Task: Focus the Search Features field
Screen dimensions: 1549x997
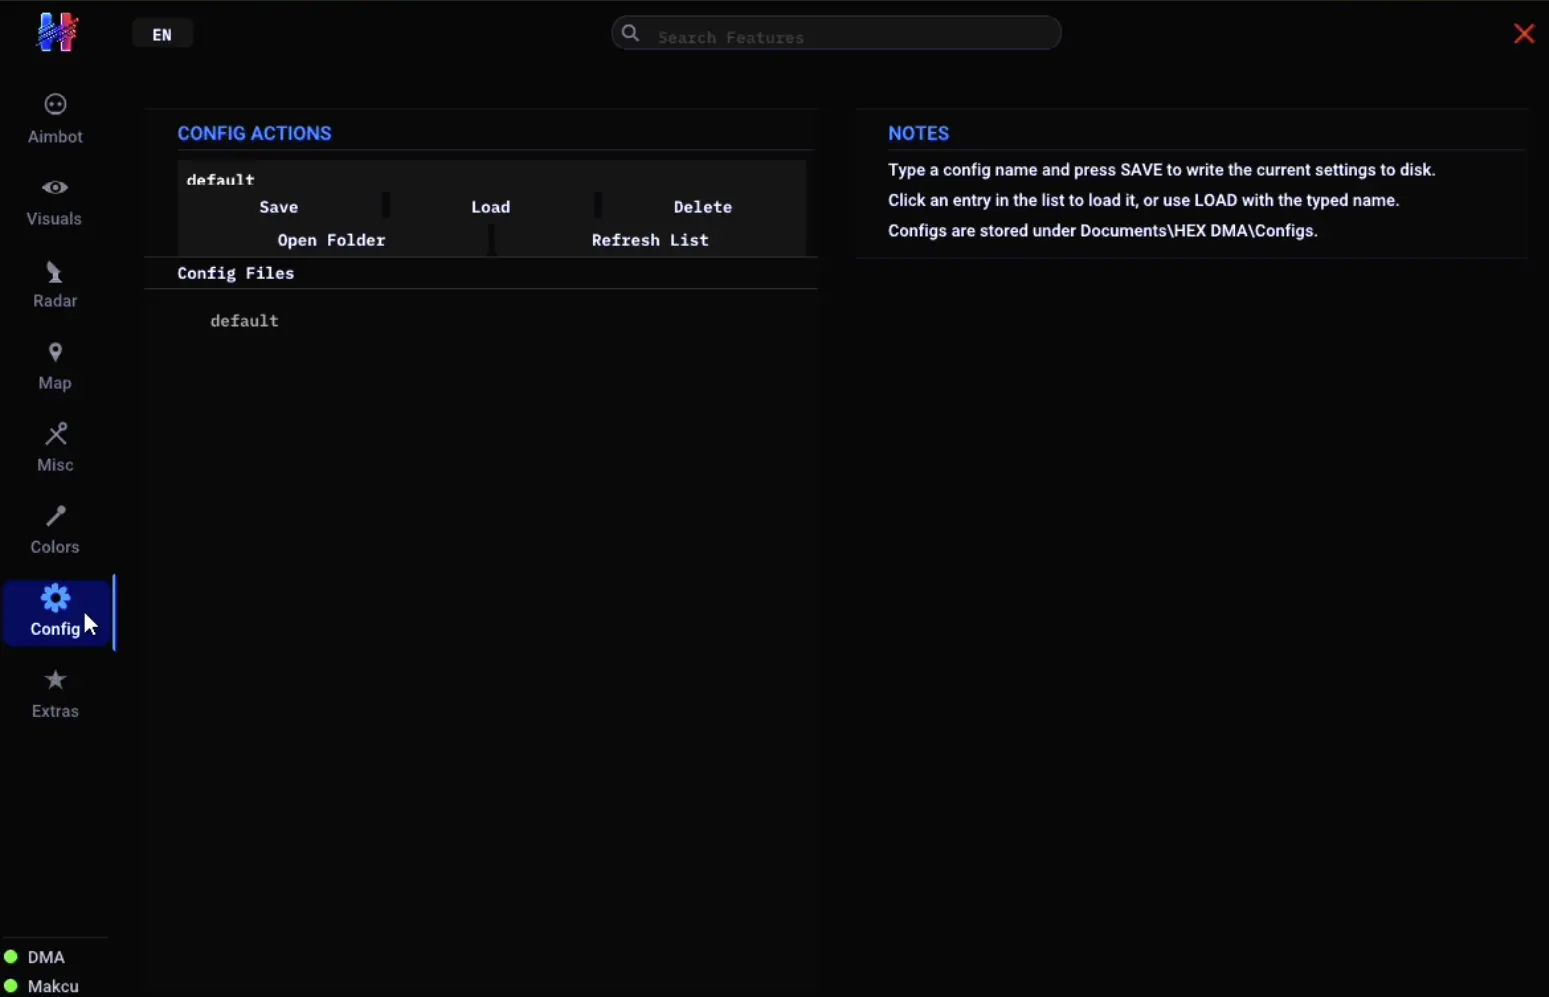Action: point(836,33)
